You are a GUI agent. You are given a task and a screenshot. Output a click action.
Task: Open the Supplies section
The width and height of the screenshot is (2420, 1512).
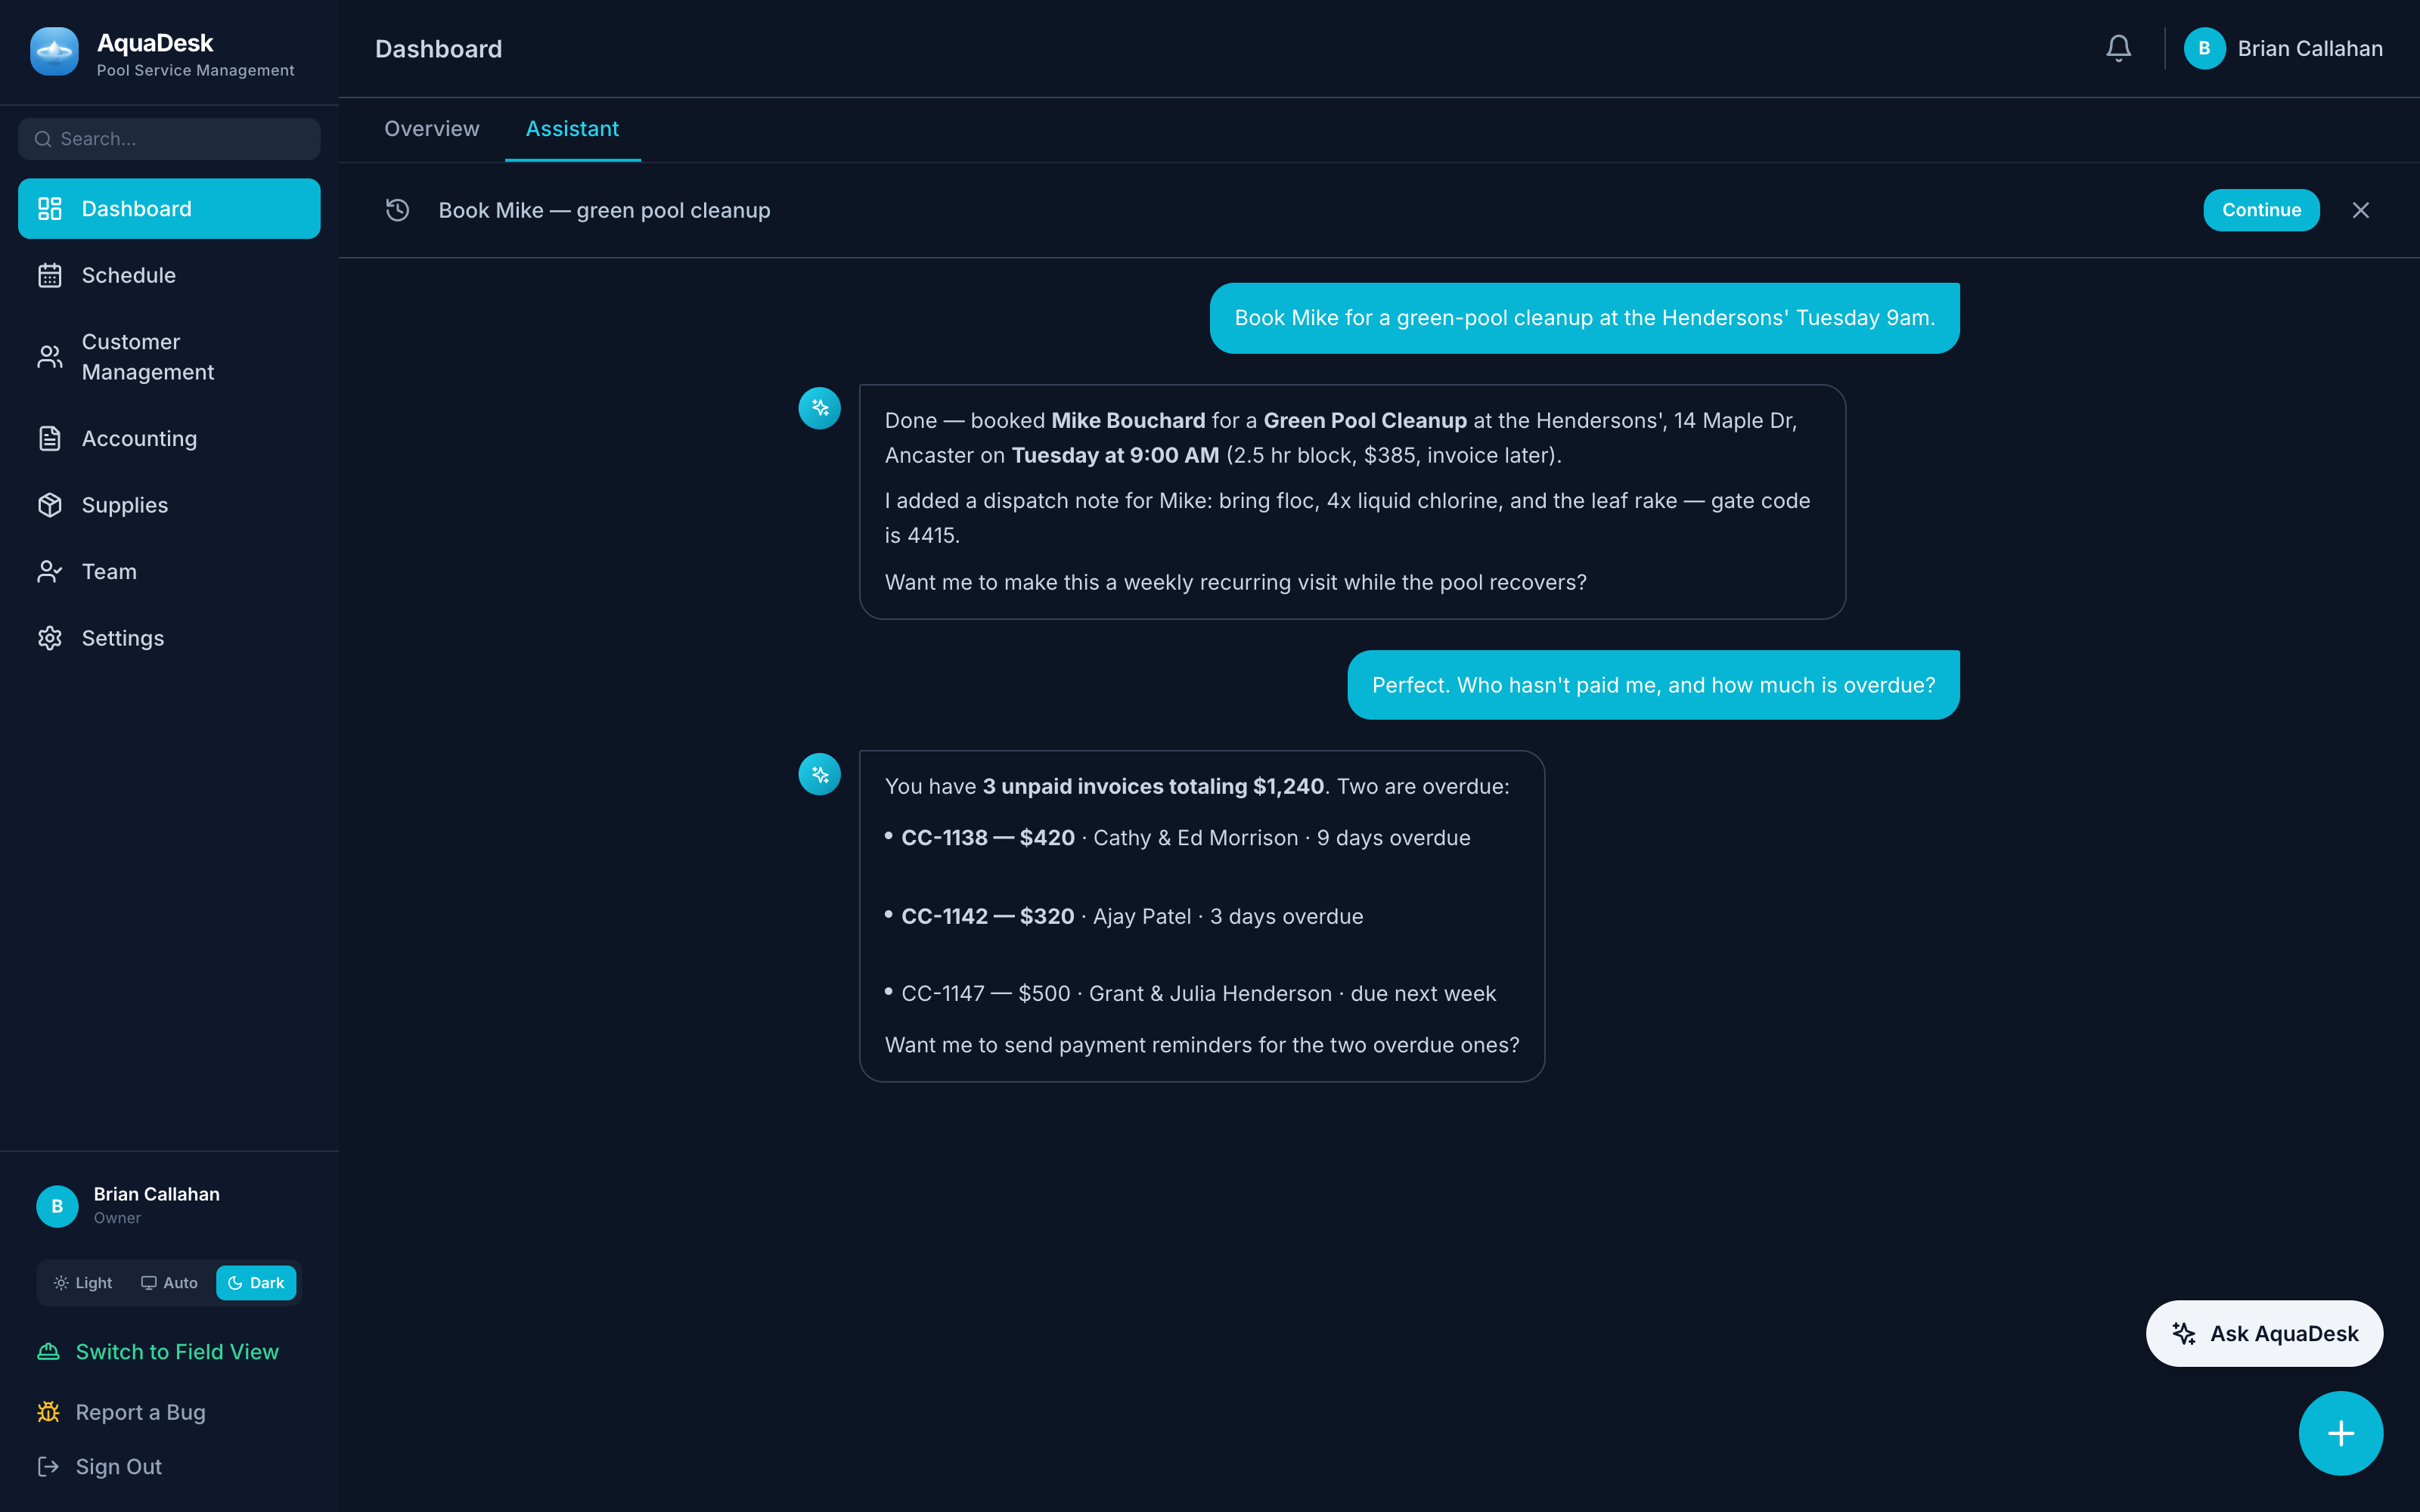pos(169,505)
